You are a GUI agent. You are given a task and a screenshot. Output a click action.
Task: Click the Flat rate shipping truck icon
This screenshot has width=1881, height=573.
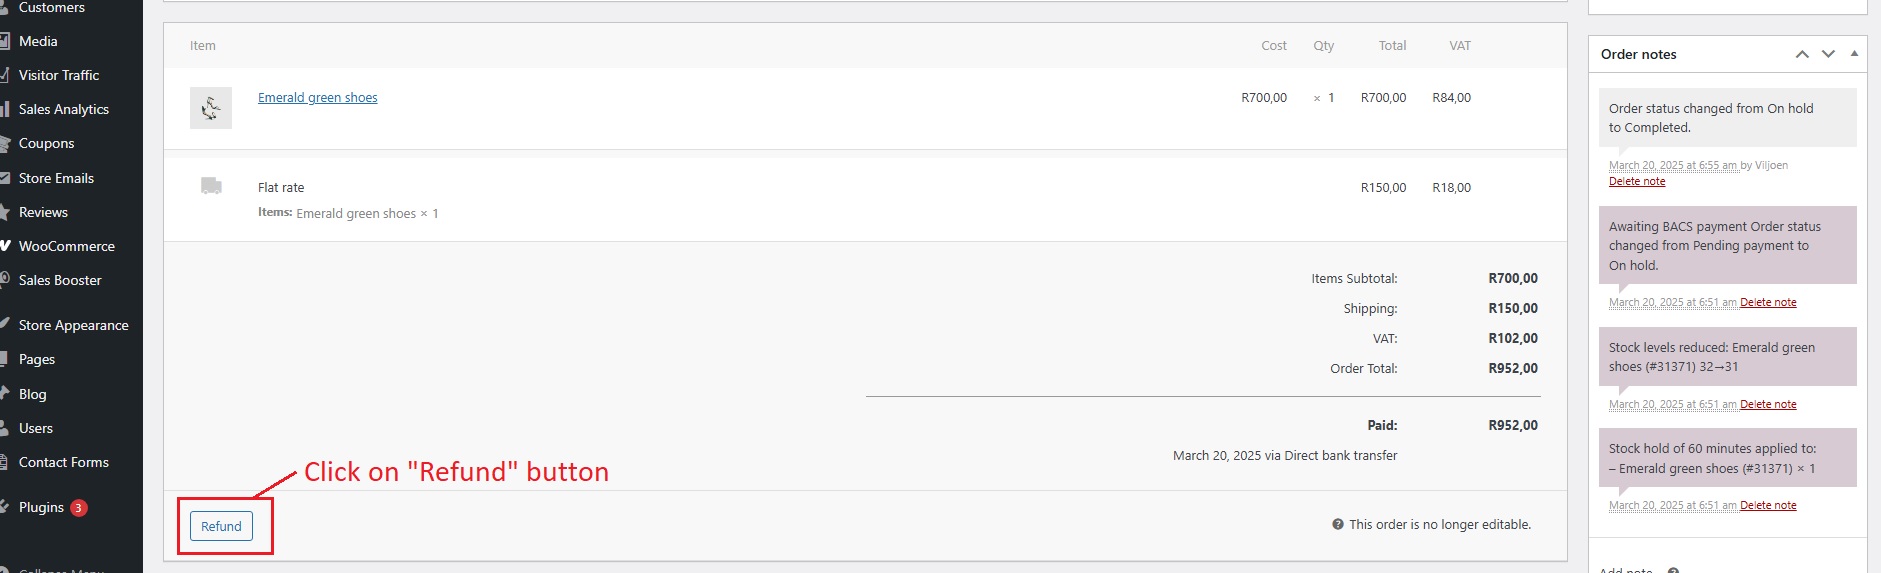tap(211, 186)
